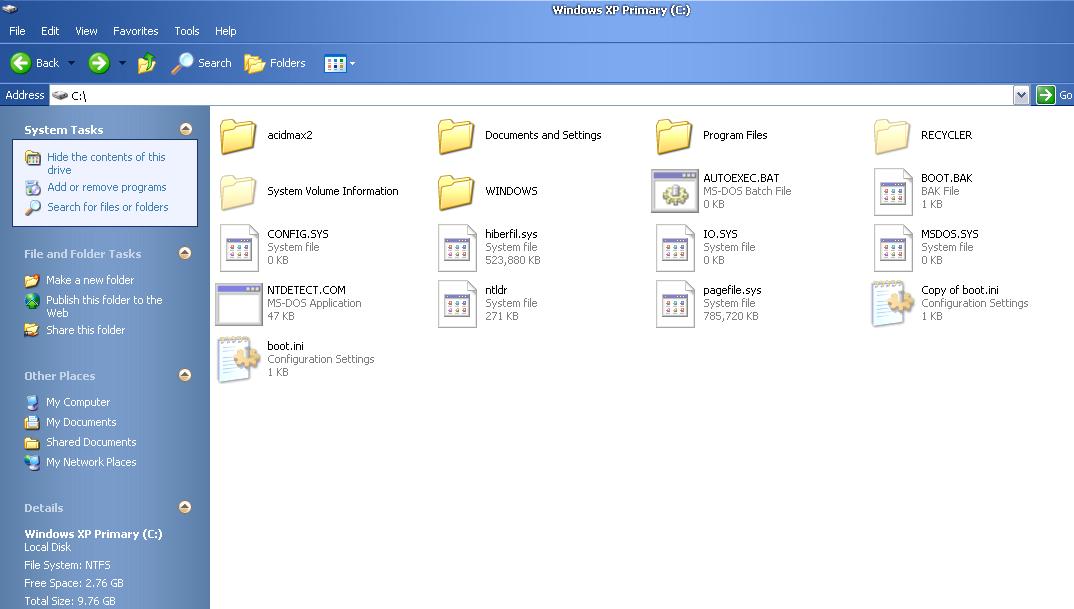Collapse the System Tasks panel

186,129
